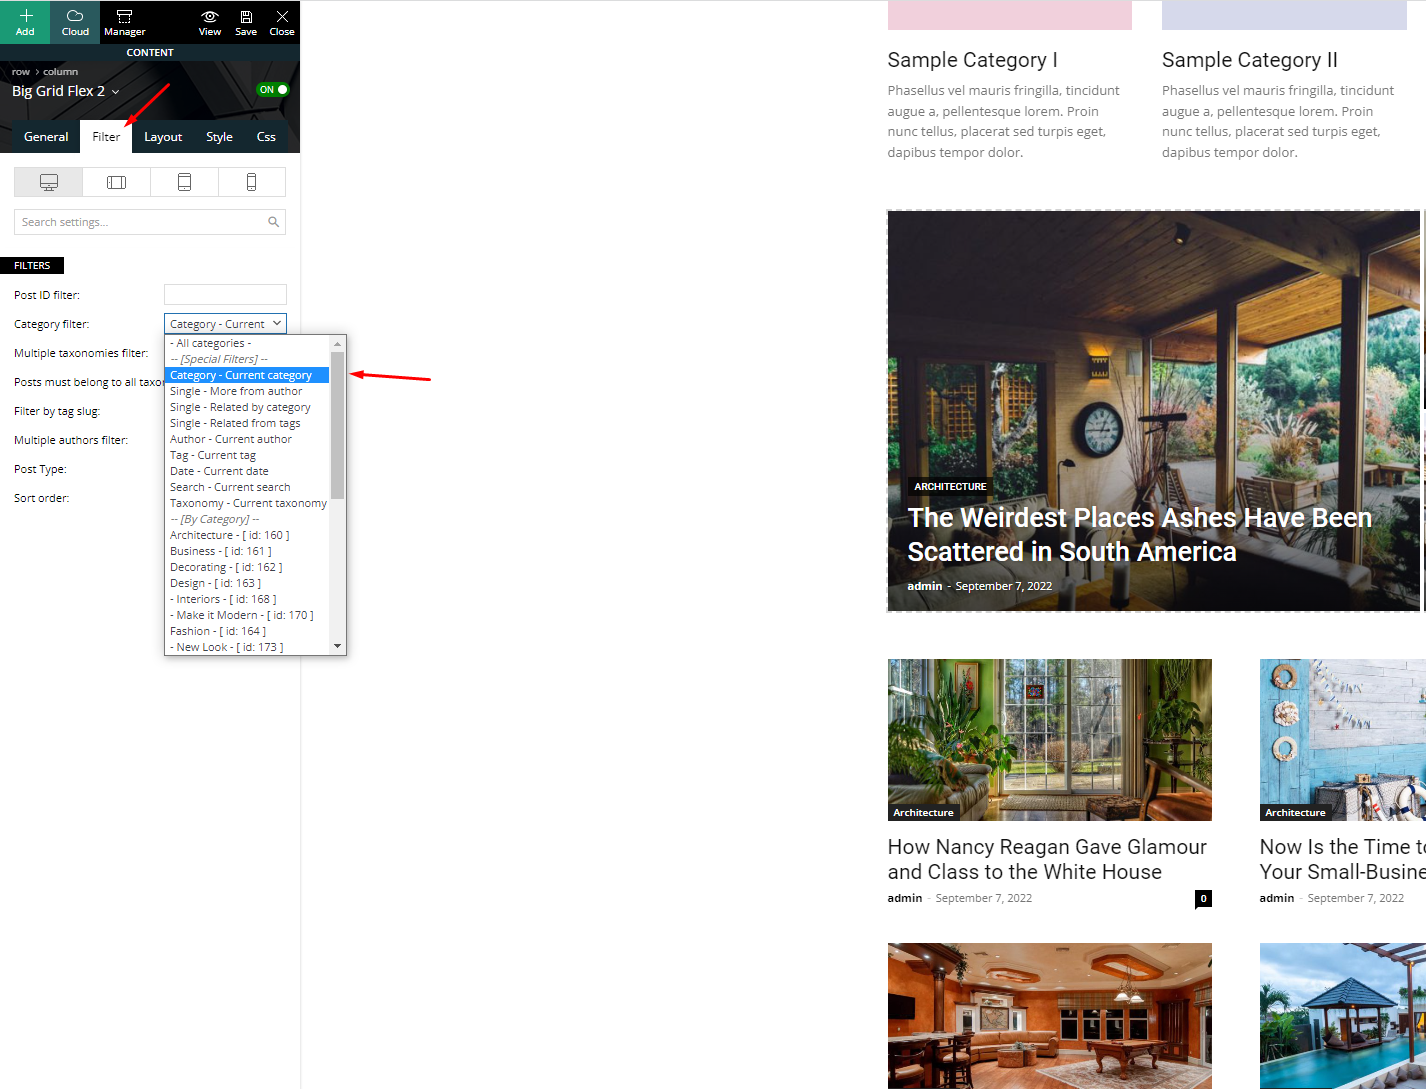Click the ARCHITECTURE badge on featured post
This screenshot has height=1089, width=1426.
point(950,487)
